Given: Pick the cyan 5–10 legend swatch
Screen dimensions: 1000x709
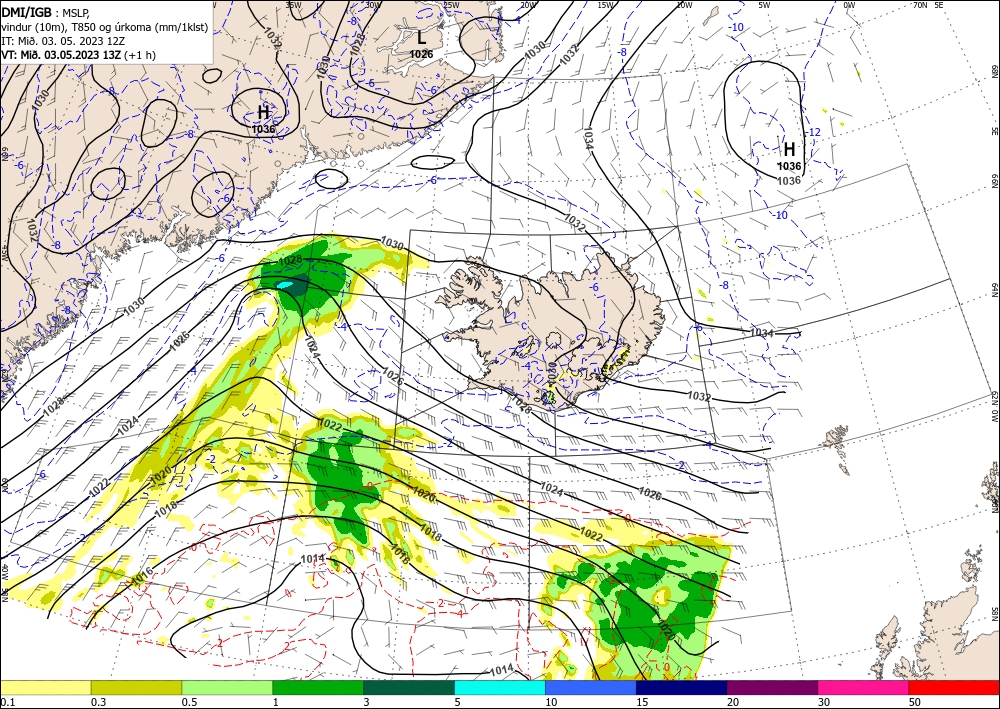Looking at the screenshot, I should pyautogui.click(x=500, y=687).
